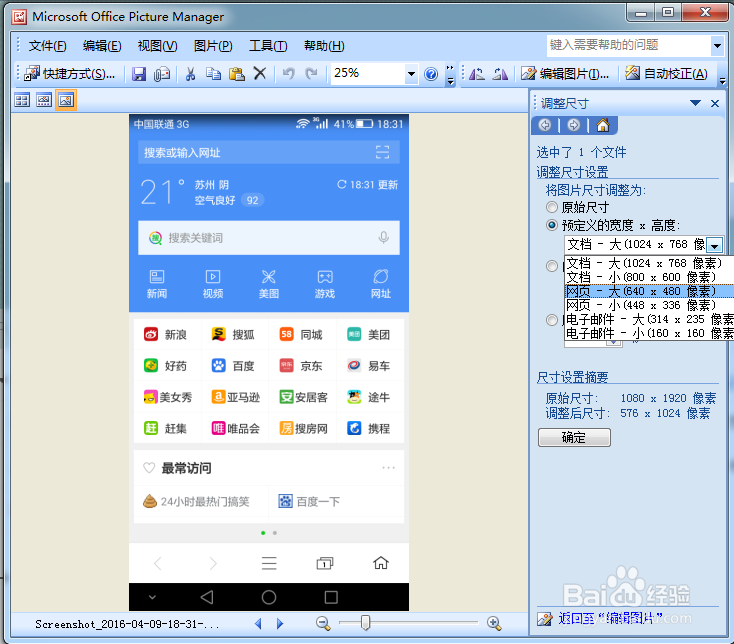
Task: Click the Copy icon
Action: coord(213,74)
